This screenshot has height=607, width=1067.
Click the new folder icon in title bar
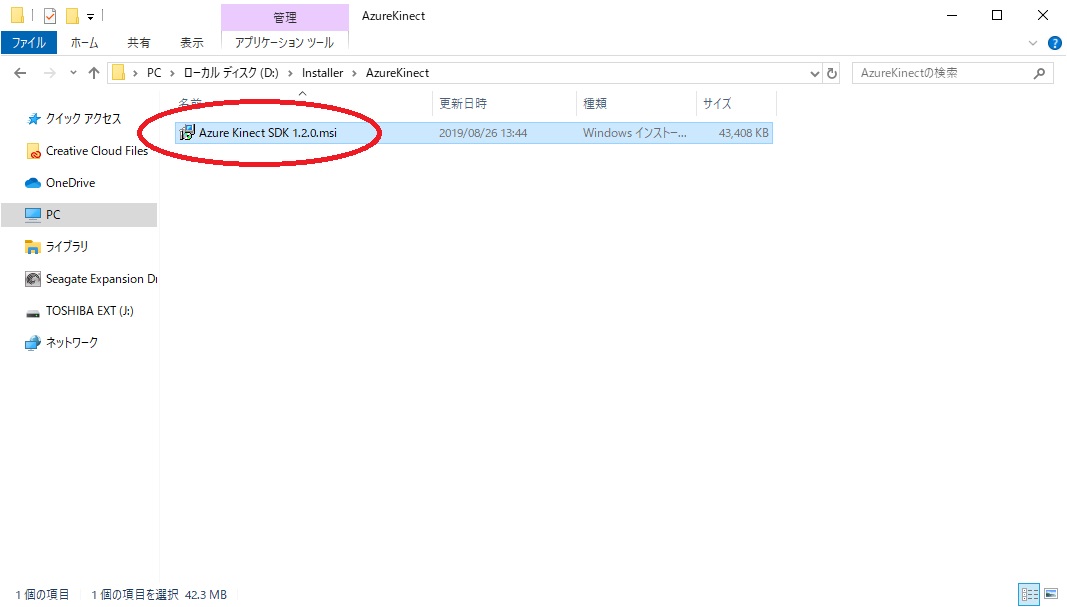click(x=72, y=15)
